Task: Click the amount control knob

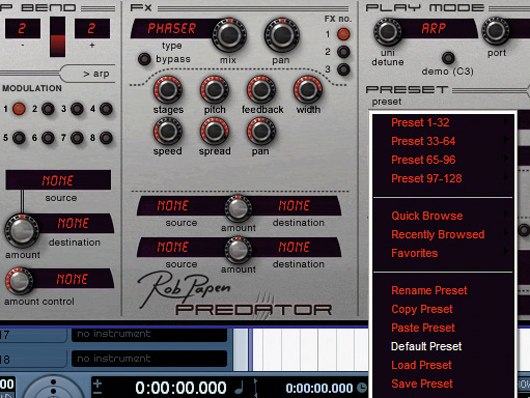Action: 19,281
